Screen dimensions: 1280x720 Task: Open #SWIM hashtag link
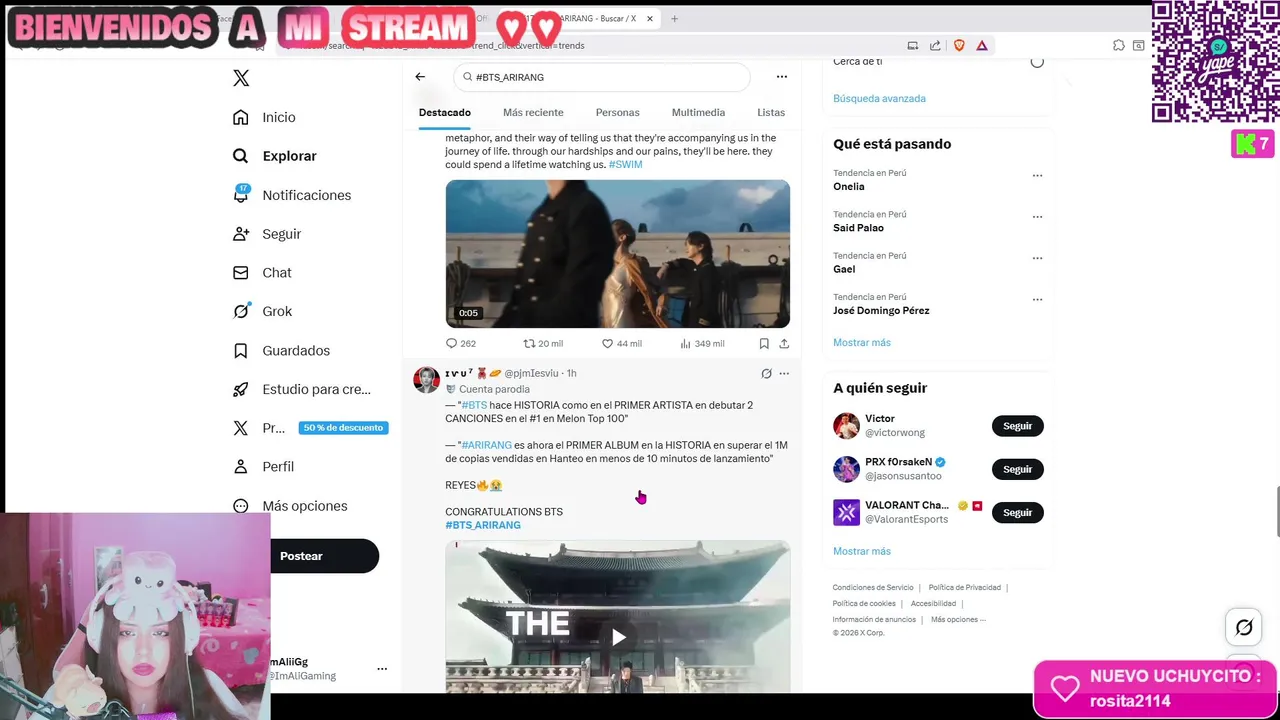click(x=625, y=164)
